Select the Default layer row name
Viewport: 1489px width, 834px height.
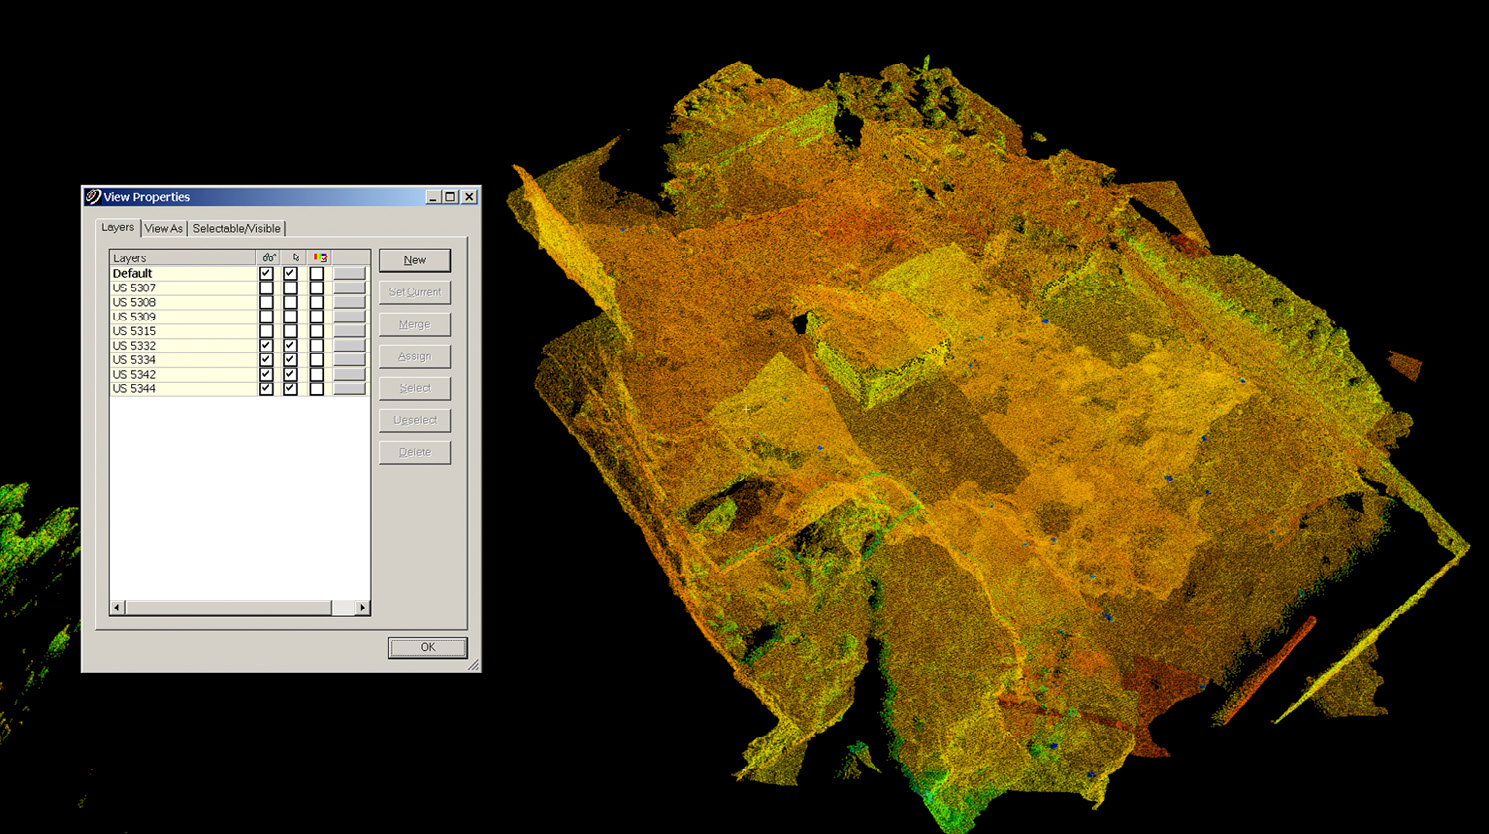click(x=132, y=273)
